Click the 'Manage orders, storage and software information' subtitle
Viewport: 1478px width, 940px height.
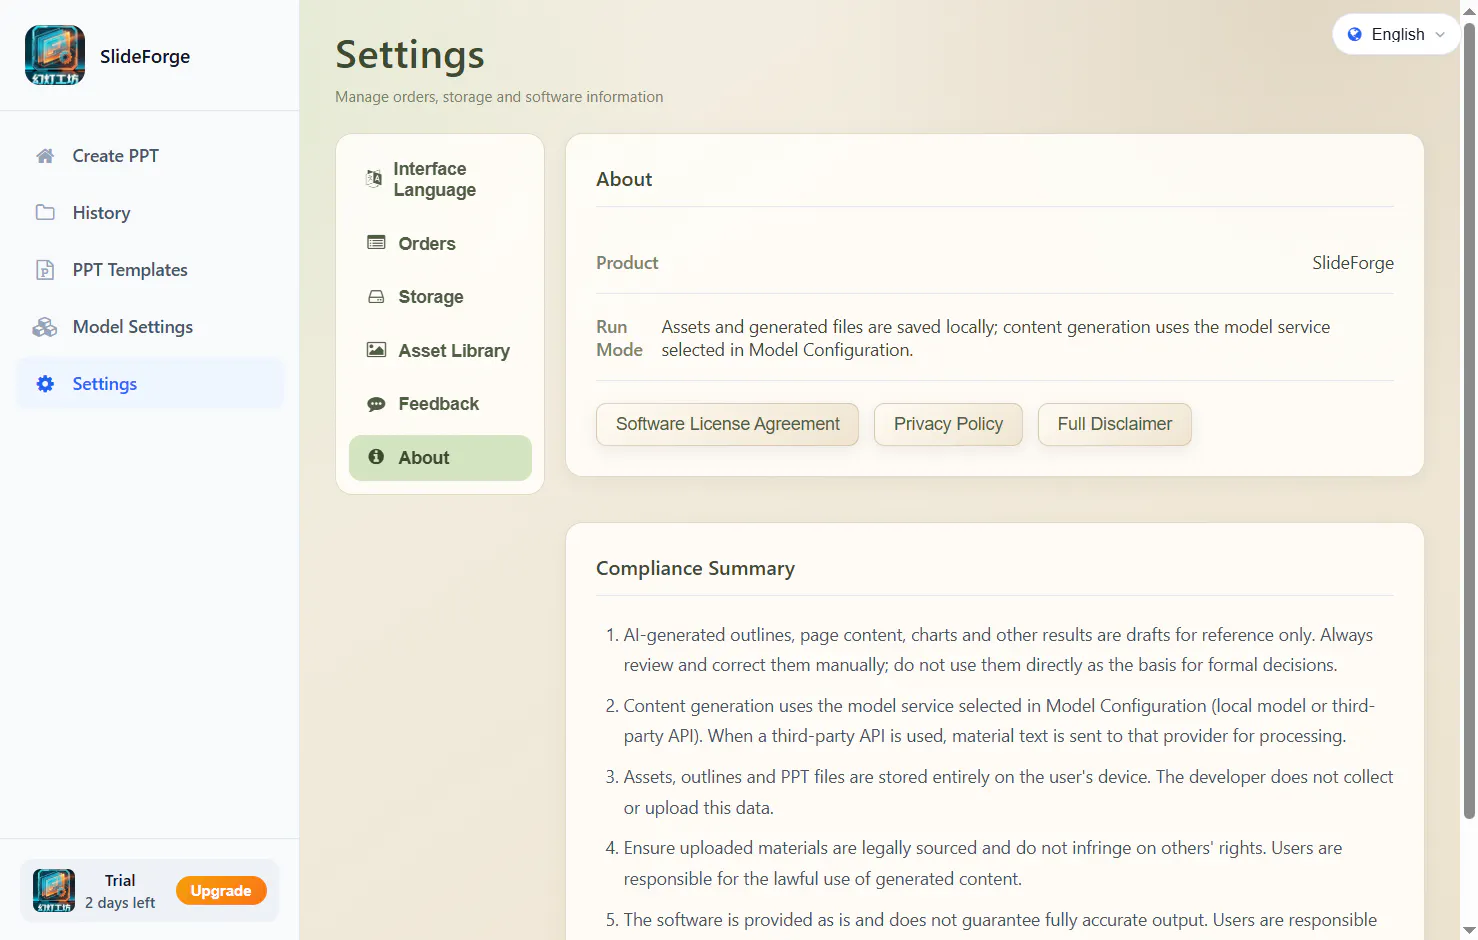pyautogui.click(x=499, y=97)
